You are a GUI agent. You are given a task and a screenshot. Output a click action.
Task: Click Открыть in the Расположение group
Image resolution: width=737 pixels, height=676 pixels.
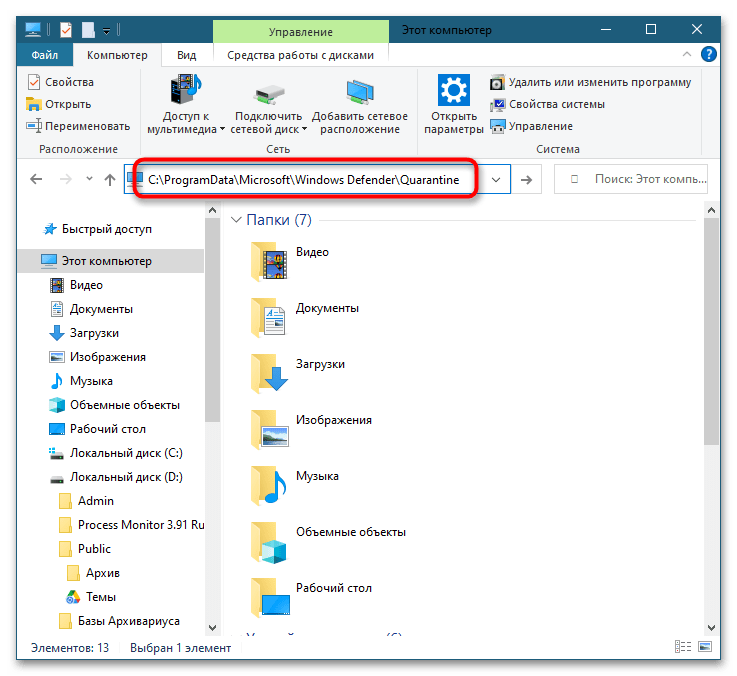pyautogui.click(x=59, y=104)
